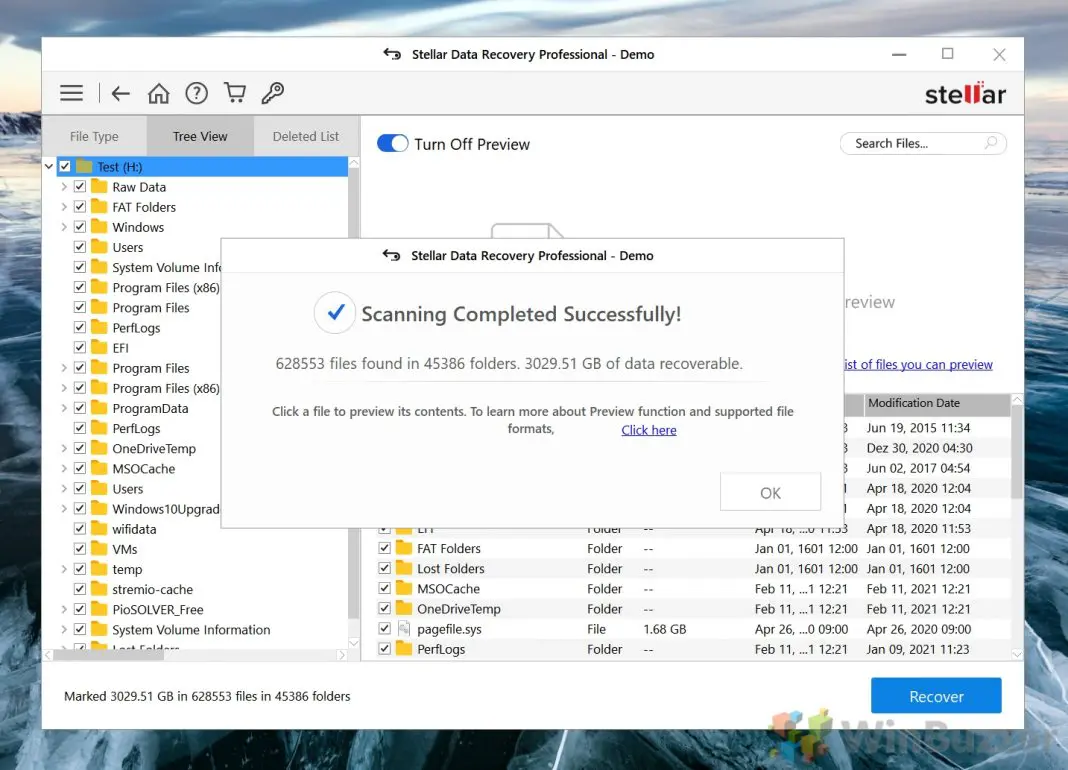The width and height of the screenshot is (1068, 770).
Task: Click the FAT Folders folder icon in tree
Action: (x=99, y=206)
